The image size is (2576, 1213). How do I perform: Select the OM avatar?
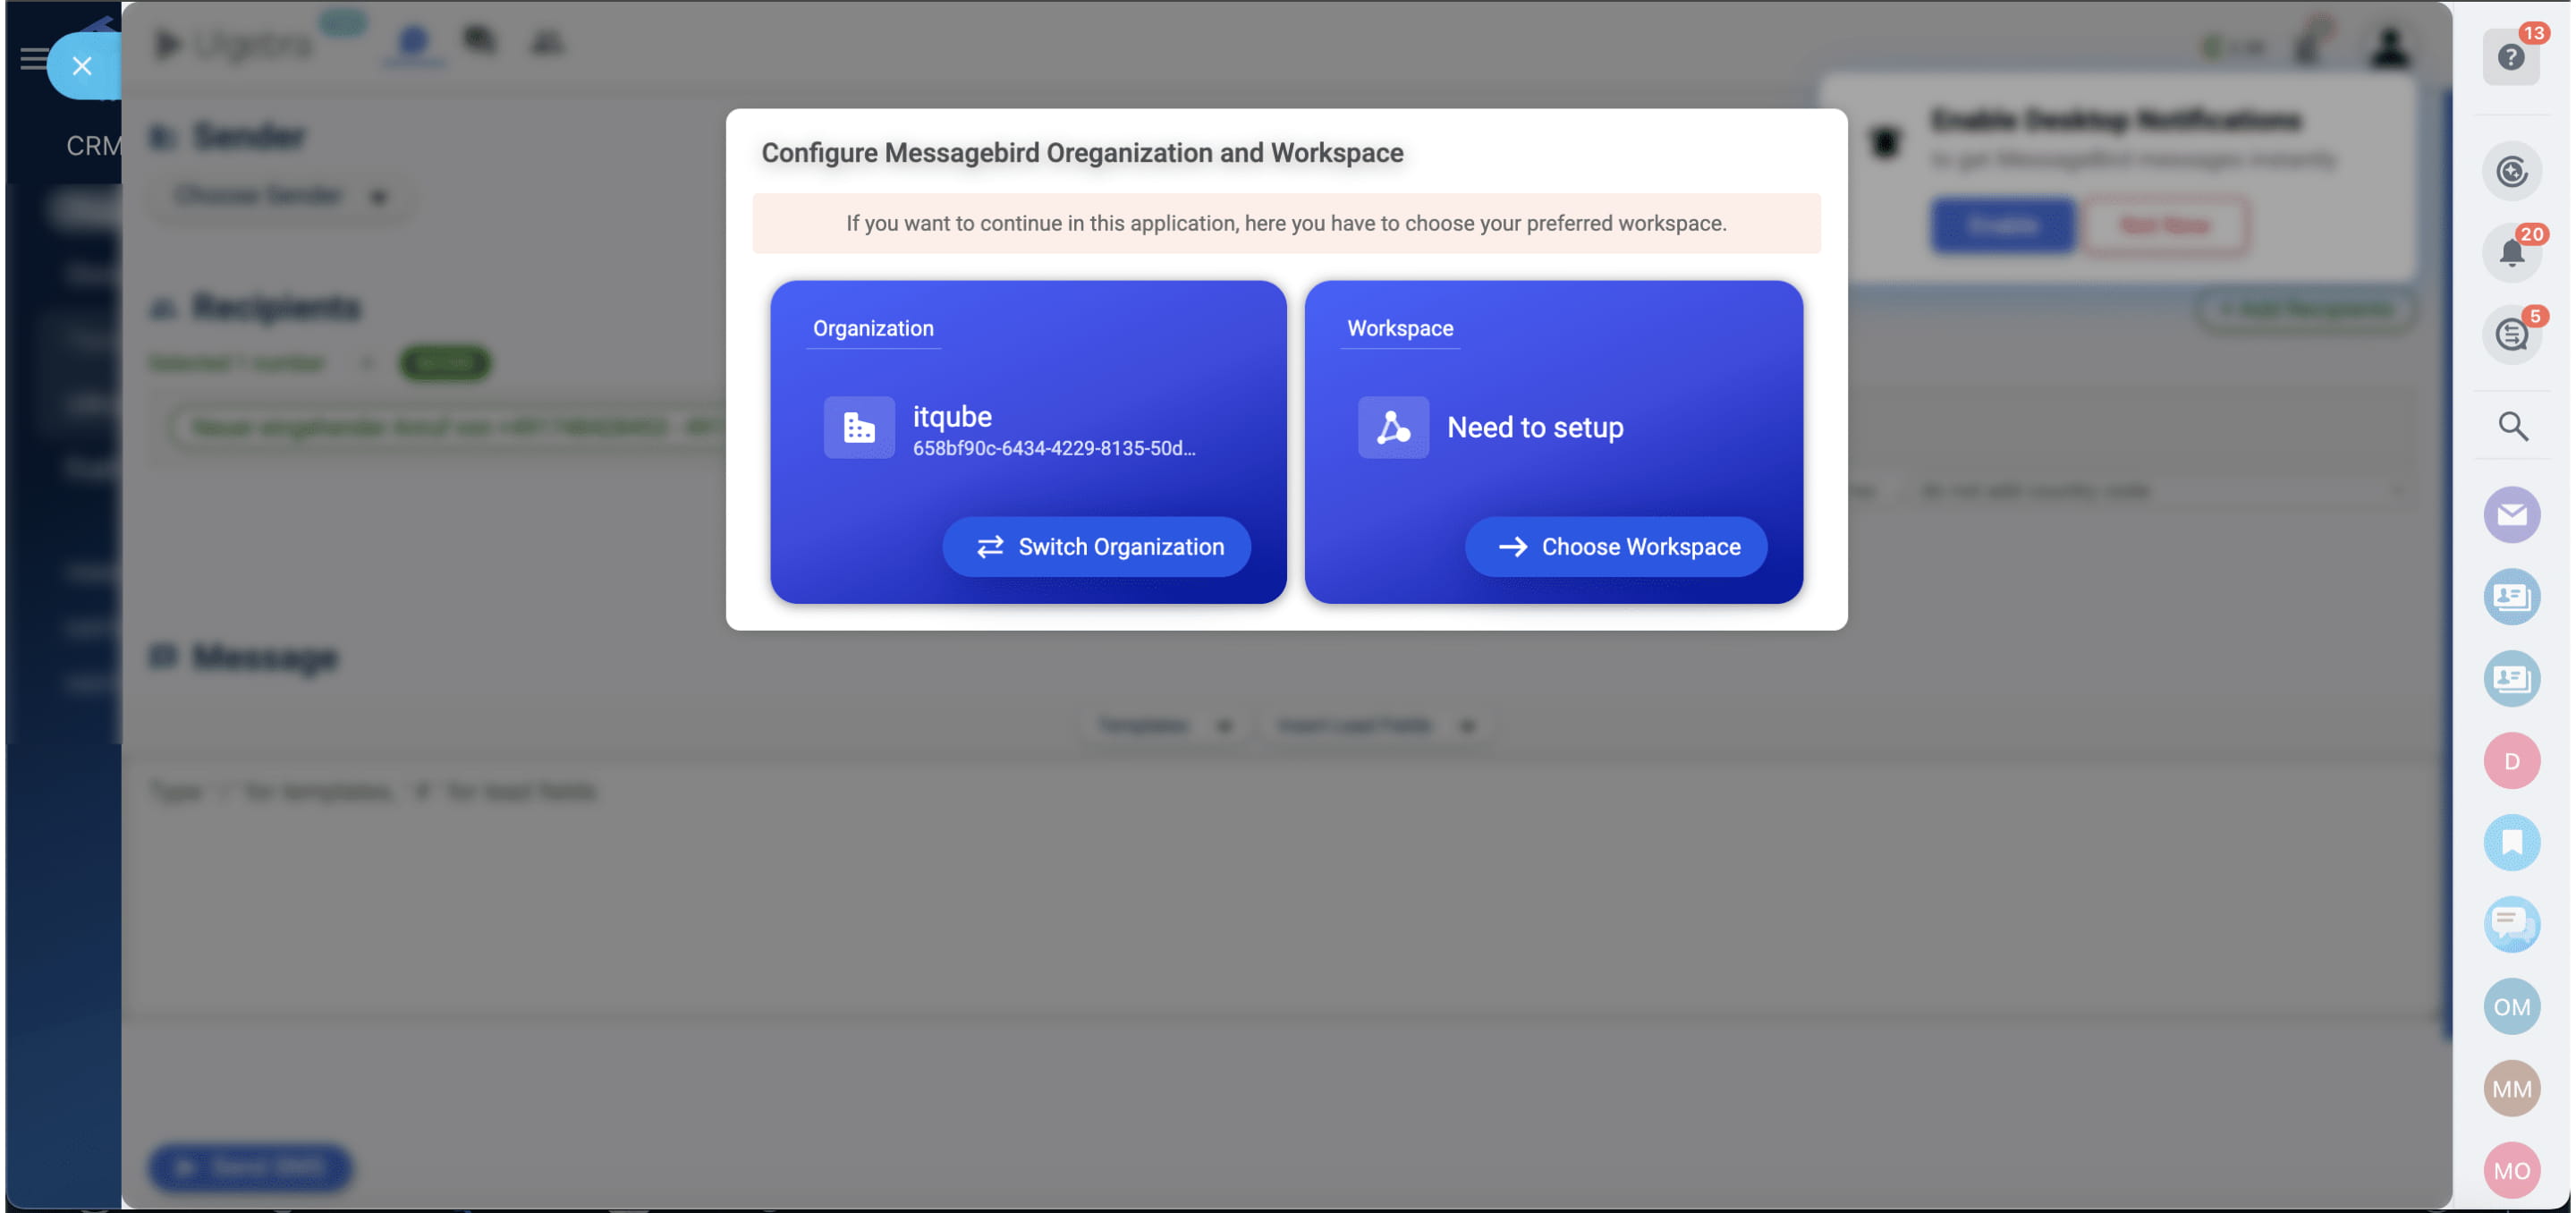pyautogui.click(x=2512, y=1008)
